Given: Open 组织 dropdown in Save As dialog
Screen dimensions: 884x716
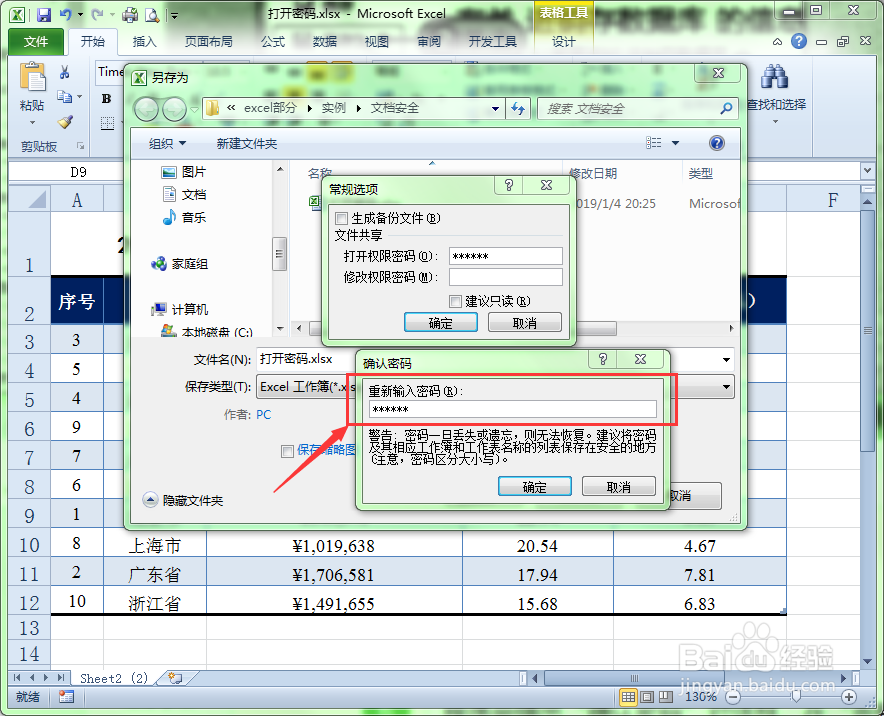Looking at the screenshot, I should point(167,144).
